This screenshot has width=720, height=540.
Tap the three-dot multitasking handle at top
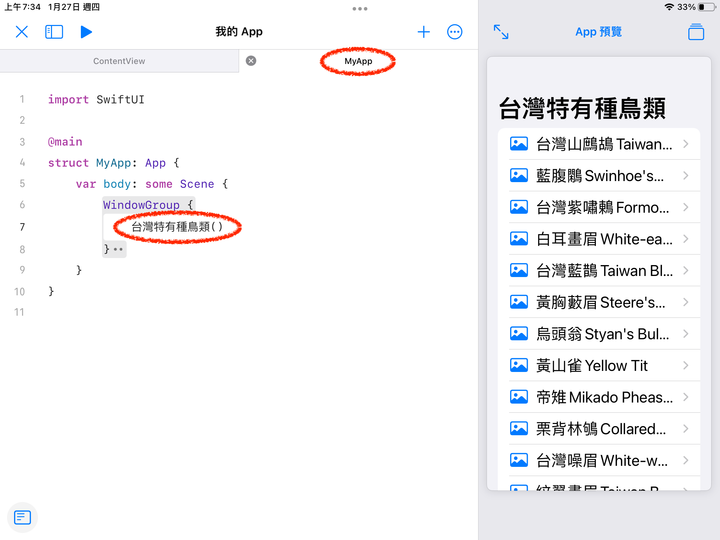click(360, 9)
